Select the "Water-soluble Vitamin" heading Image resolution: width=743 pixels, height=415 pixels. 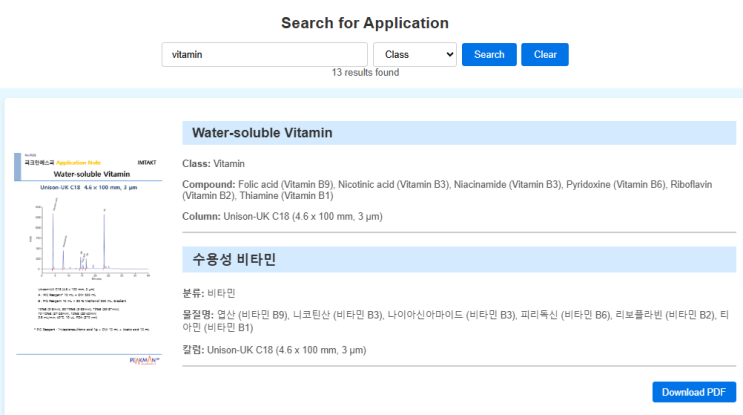262,133
